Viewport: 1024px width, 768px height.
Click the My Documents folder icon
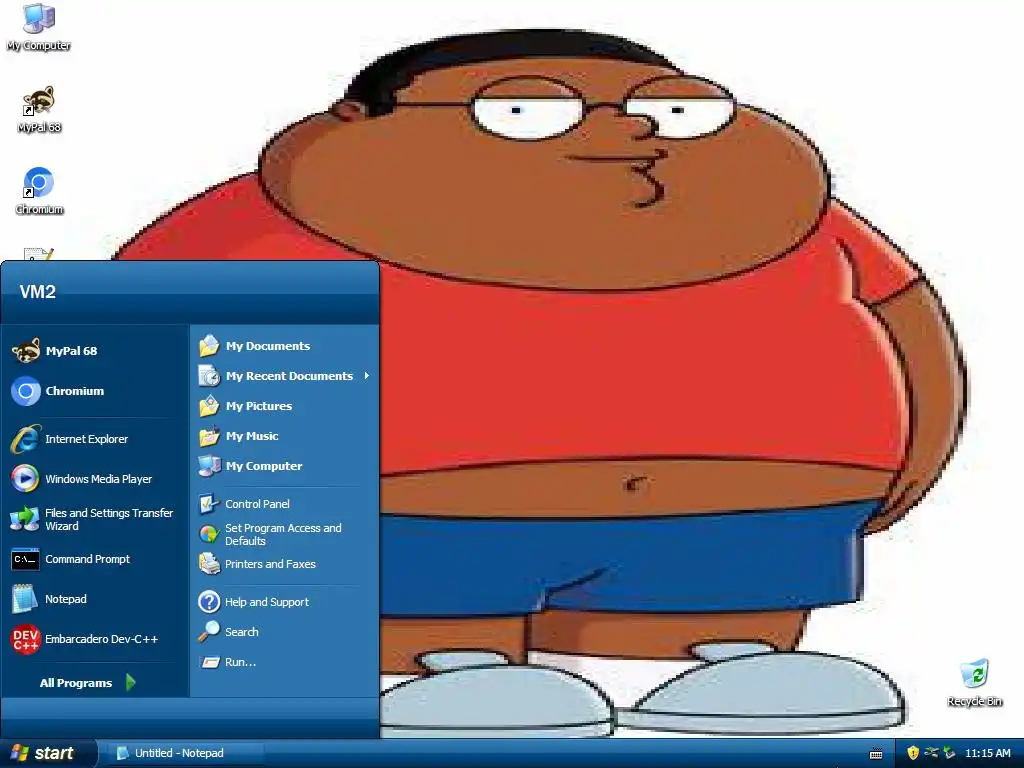(209, 346)
